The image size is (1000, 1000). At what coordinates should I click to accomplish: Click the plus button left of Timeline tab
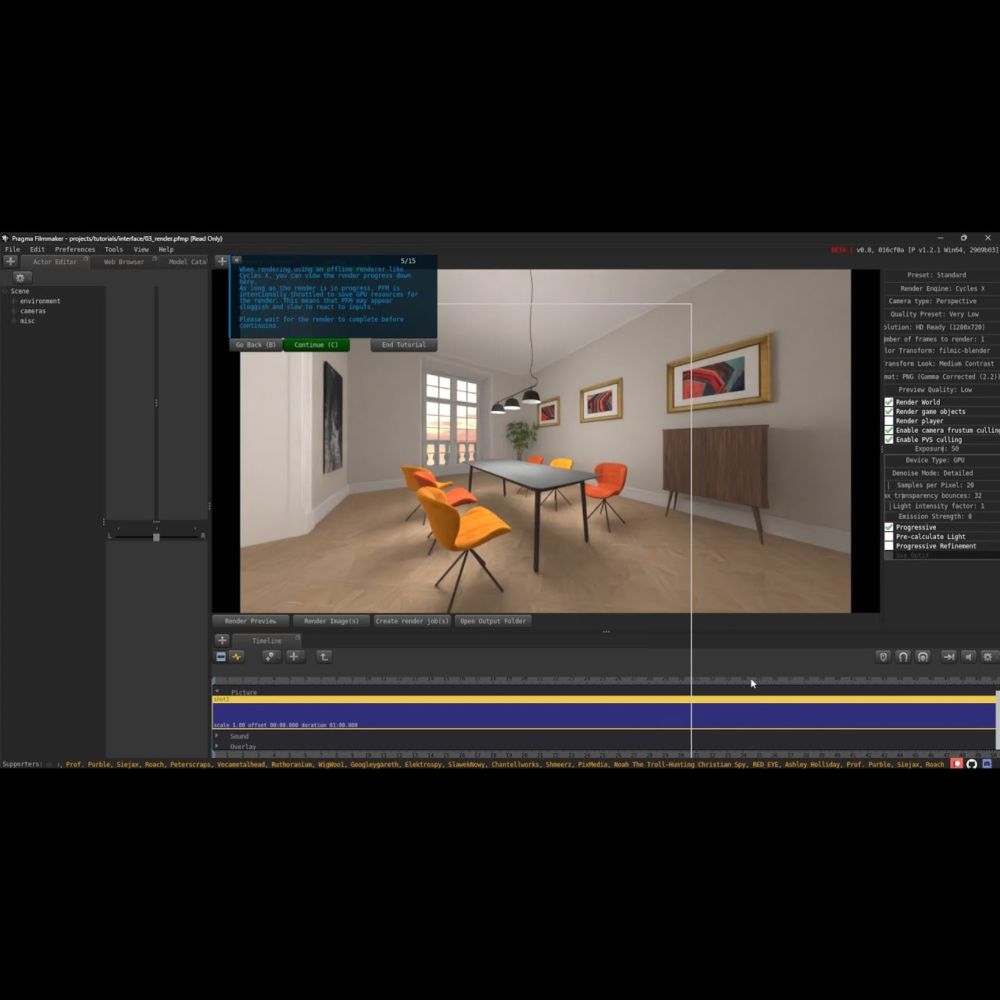(221, 640)
